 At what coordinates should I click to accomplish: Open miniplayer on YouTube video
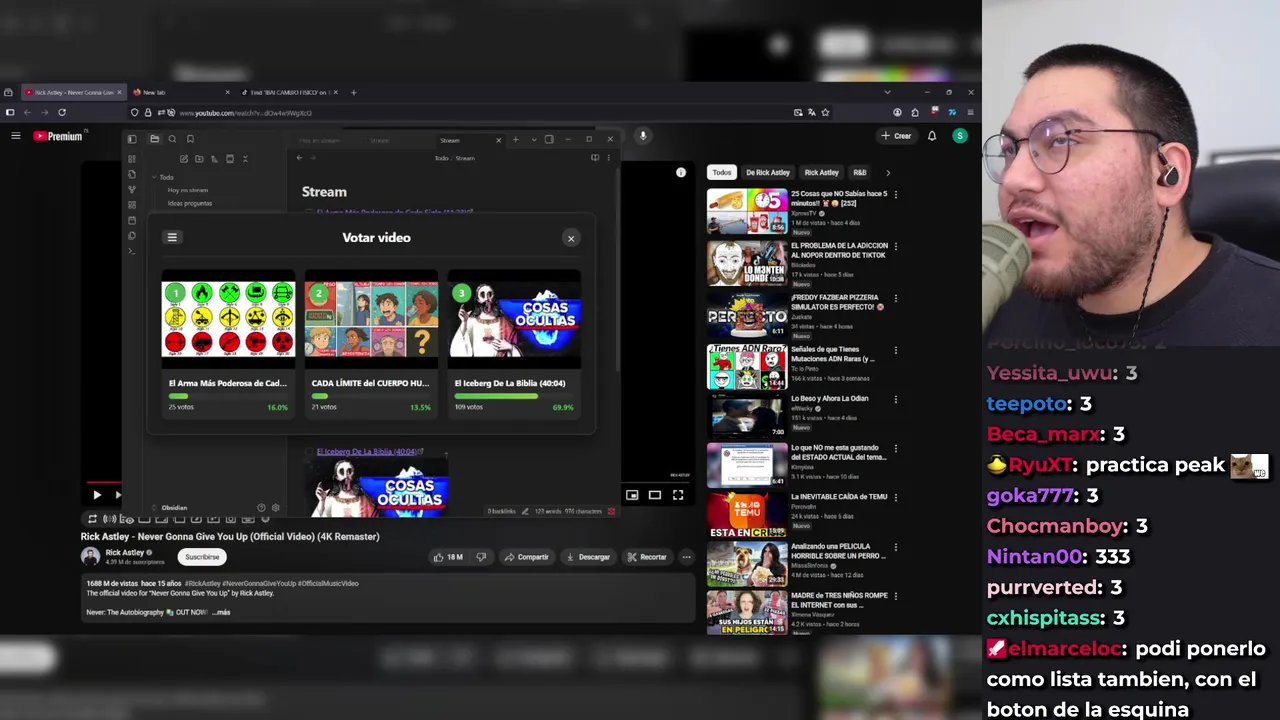(632, 494)
